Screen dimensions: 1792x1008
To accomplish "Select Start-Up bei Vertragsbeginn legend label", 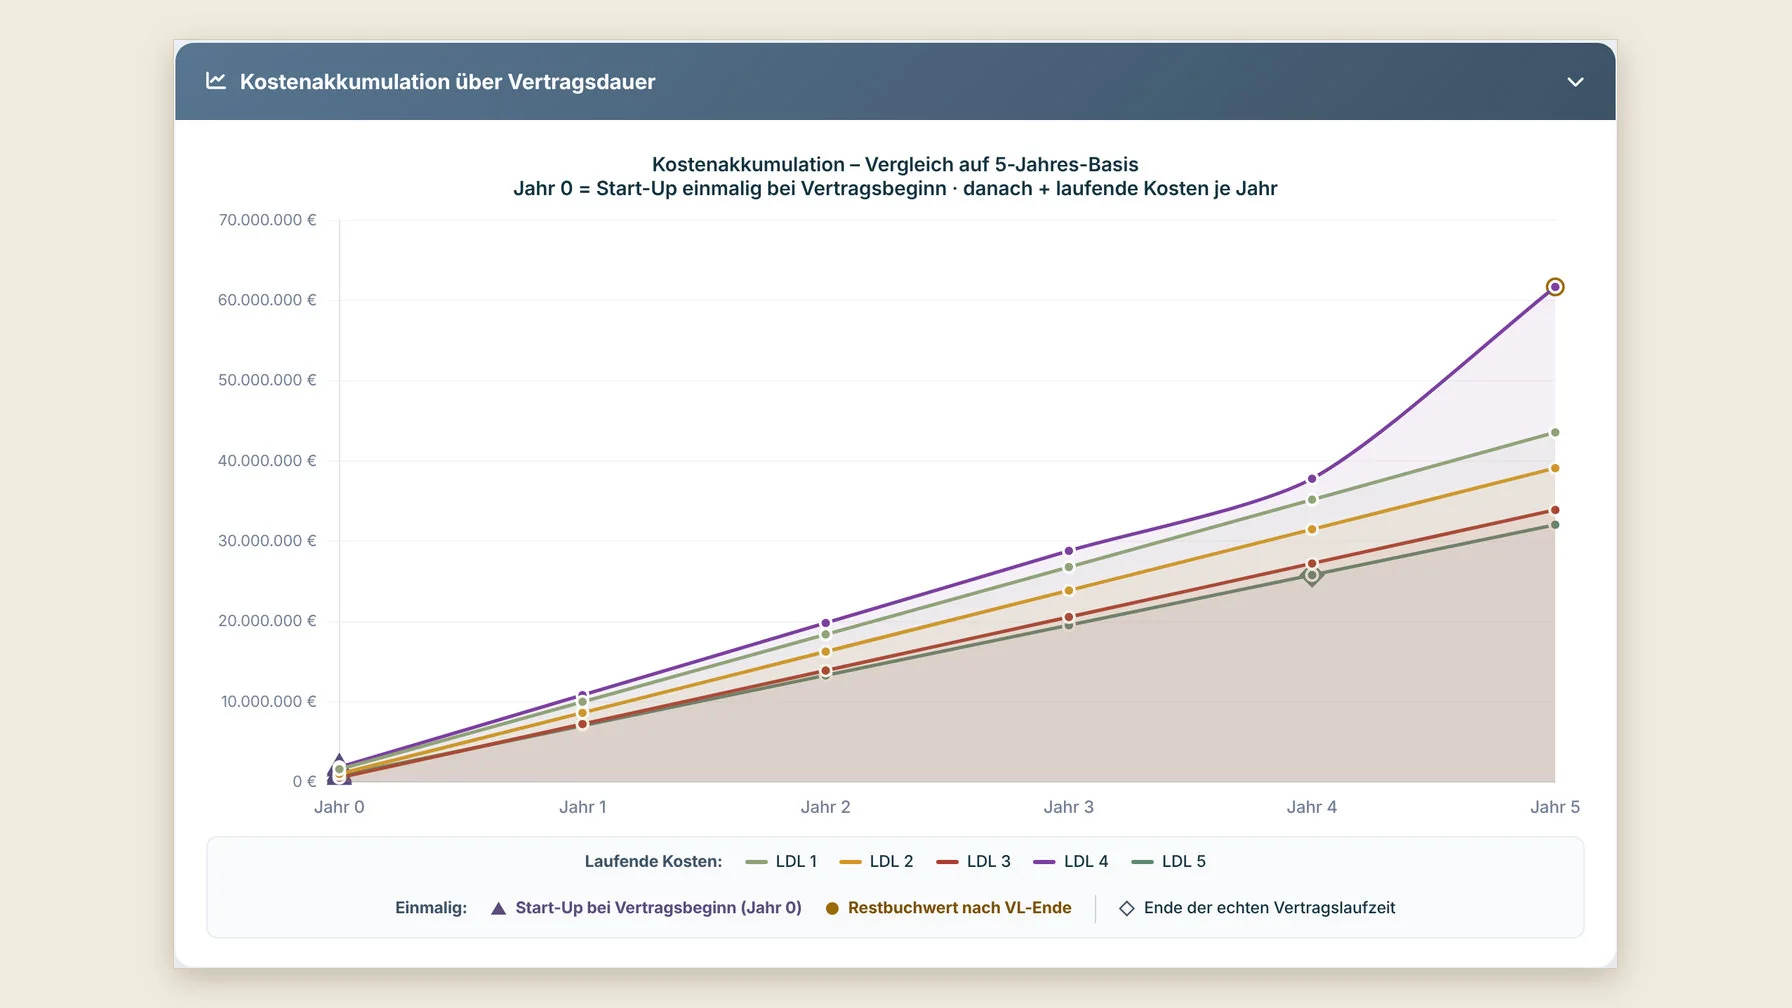I will tap(658, 908).
